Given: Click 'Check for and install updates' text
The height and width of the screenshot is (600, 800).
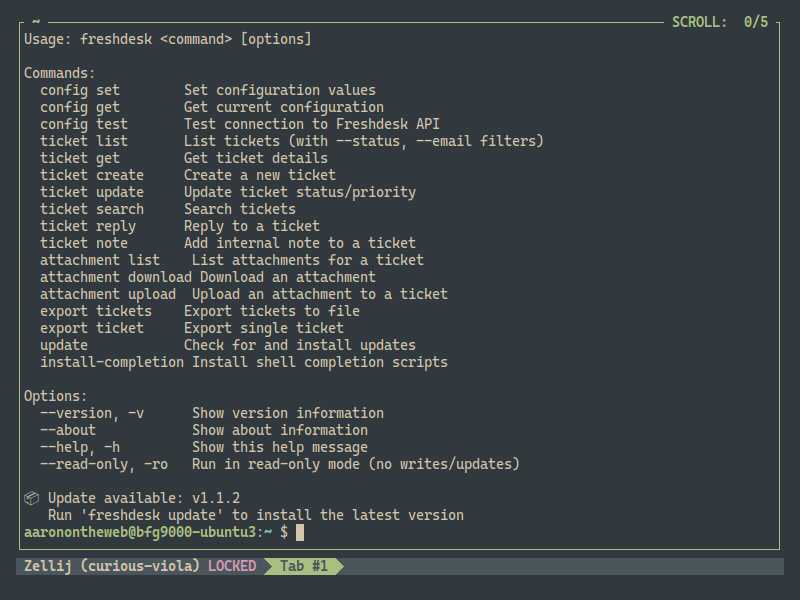Looking at the screenshot, I should coord(300,345).
